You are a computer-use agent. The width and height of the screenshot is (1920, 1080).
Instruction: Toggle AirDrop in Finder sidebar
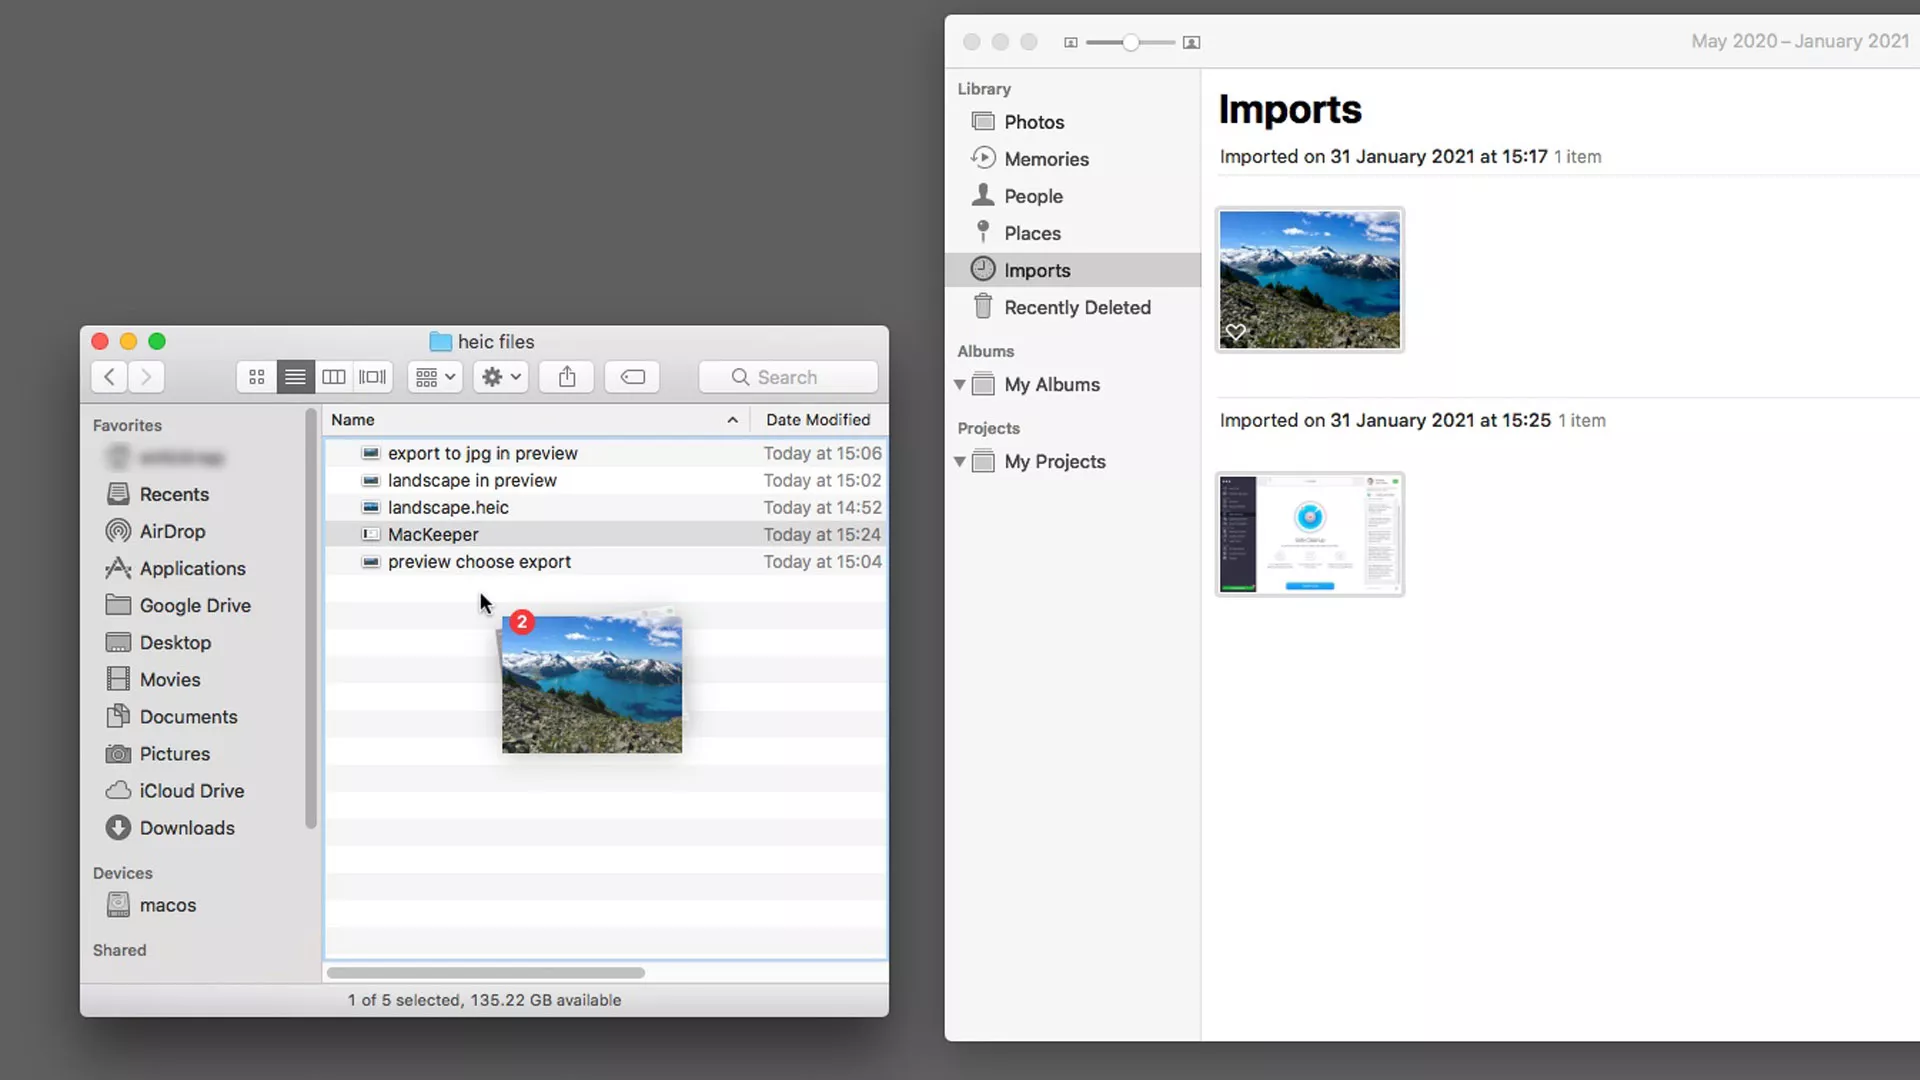[x=173, y=530]
